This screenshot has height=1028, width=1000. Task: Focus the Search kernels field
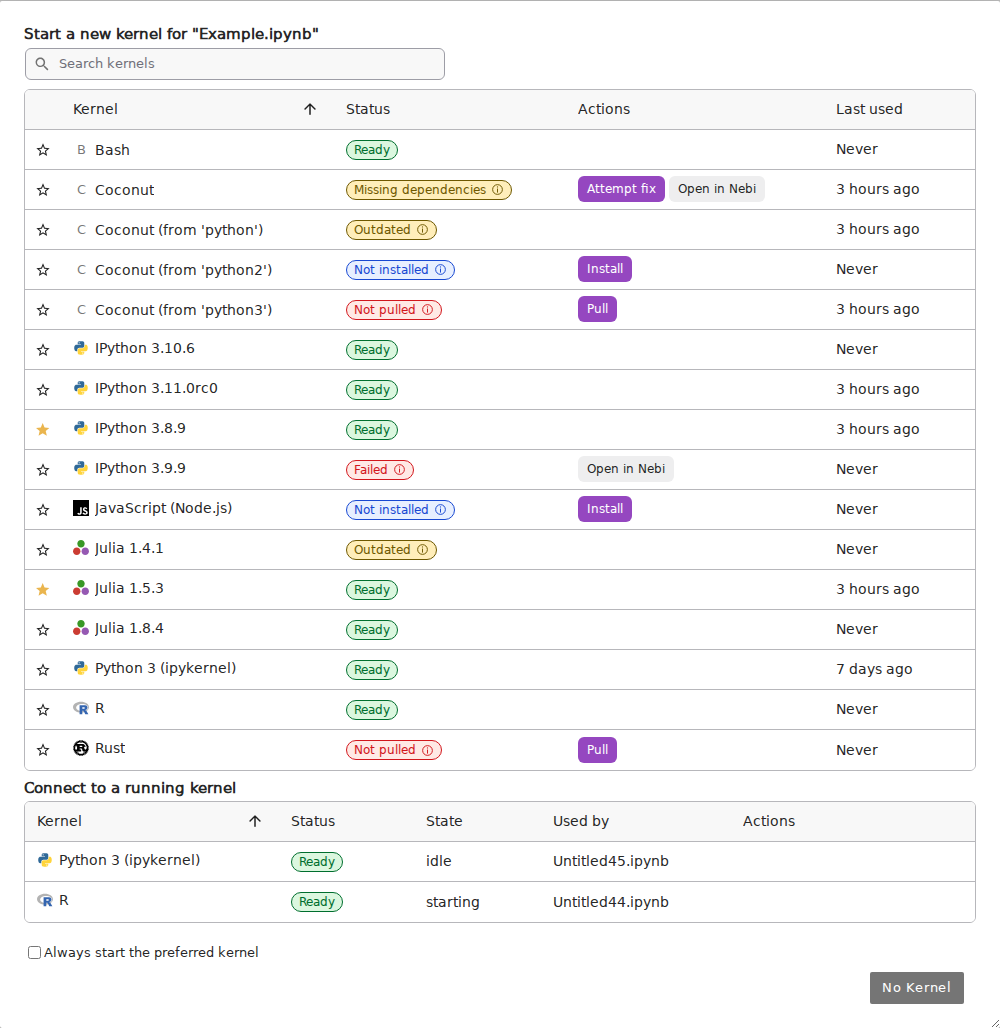(235, 64)
